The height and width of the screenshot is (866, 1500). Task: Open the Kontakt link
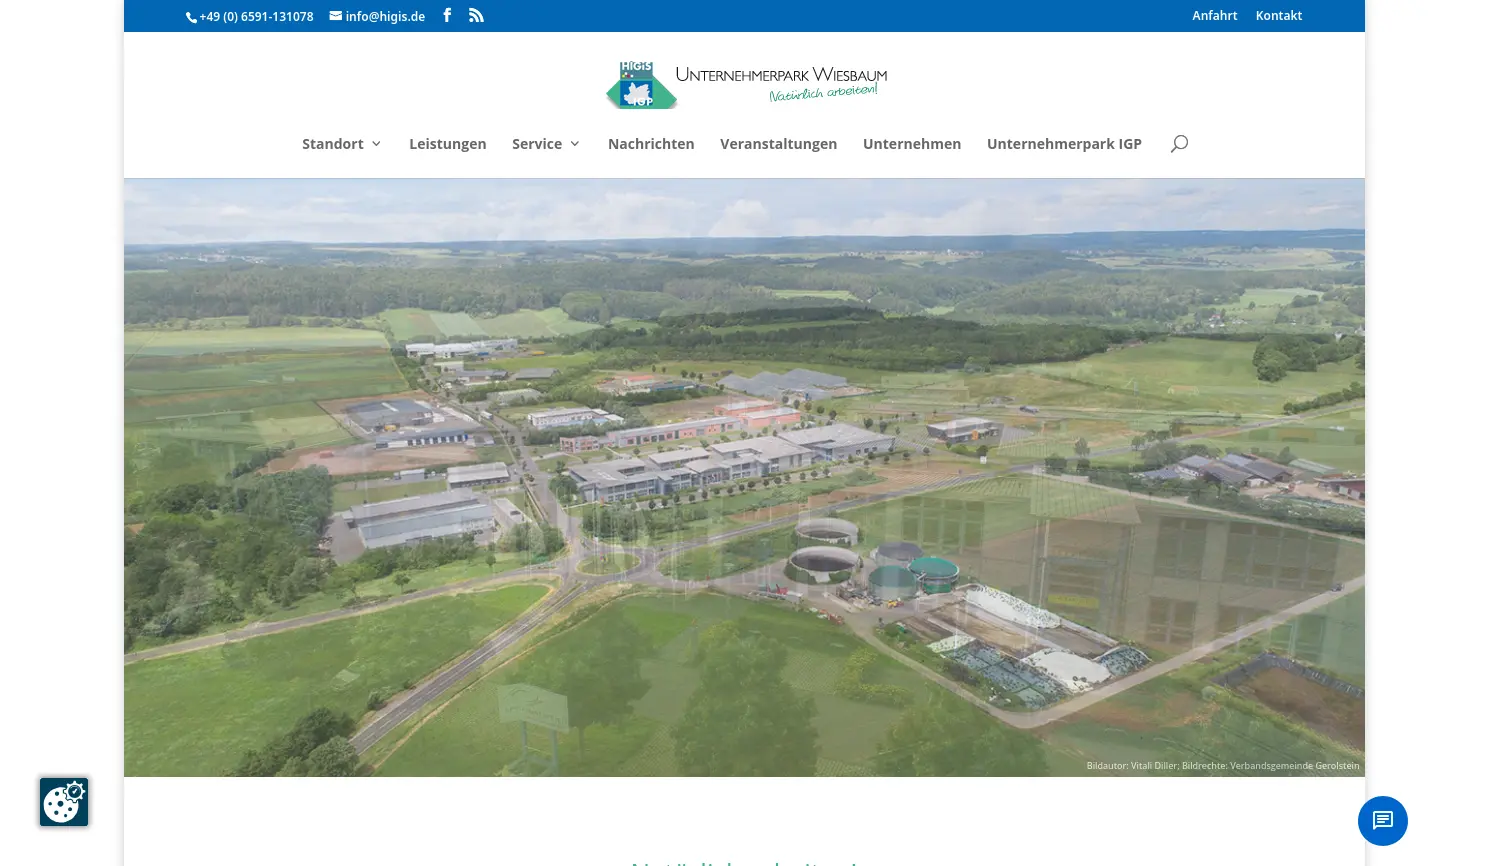coord(1278,16)
